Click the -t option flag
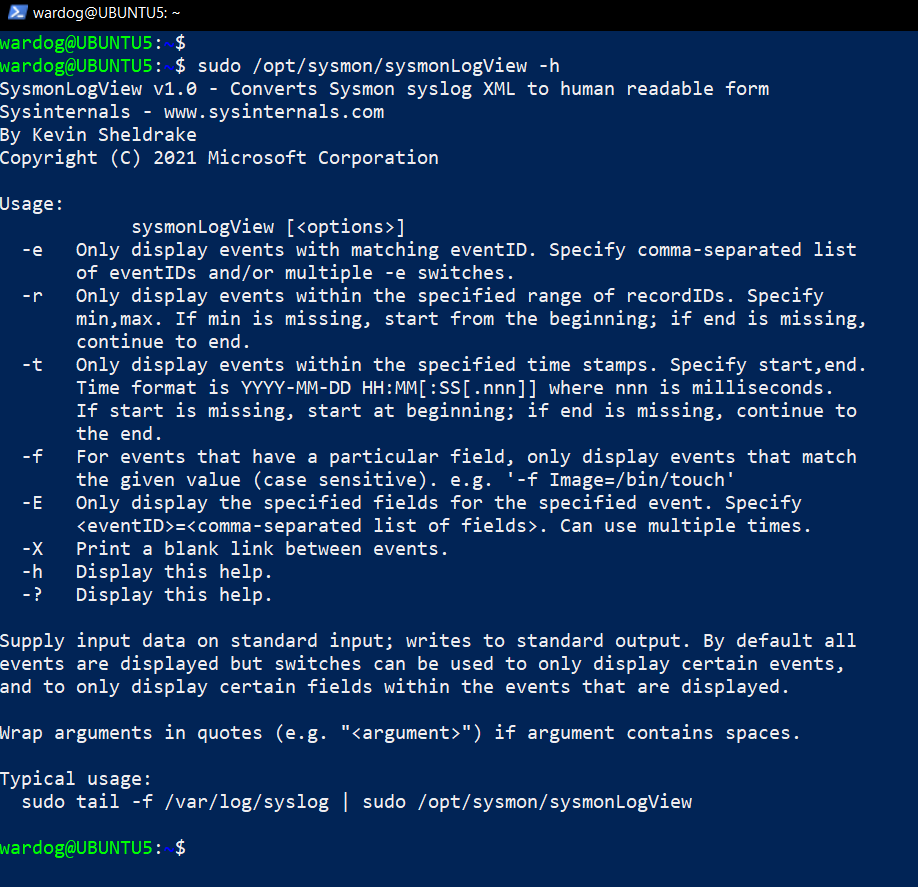The image size is (918, 887). point(32,365)
